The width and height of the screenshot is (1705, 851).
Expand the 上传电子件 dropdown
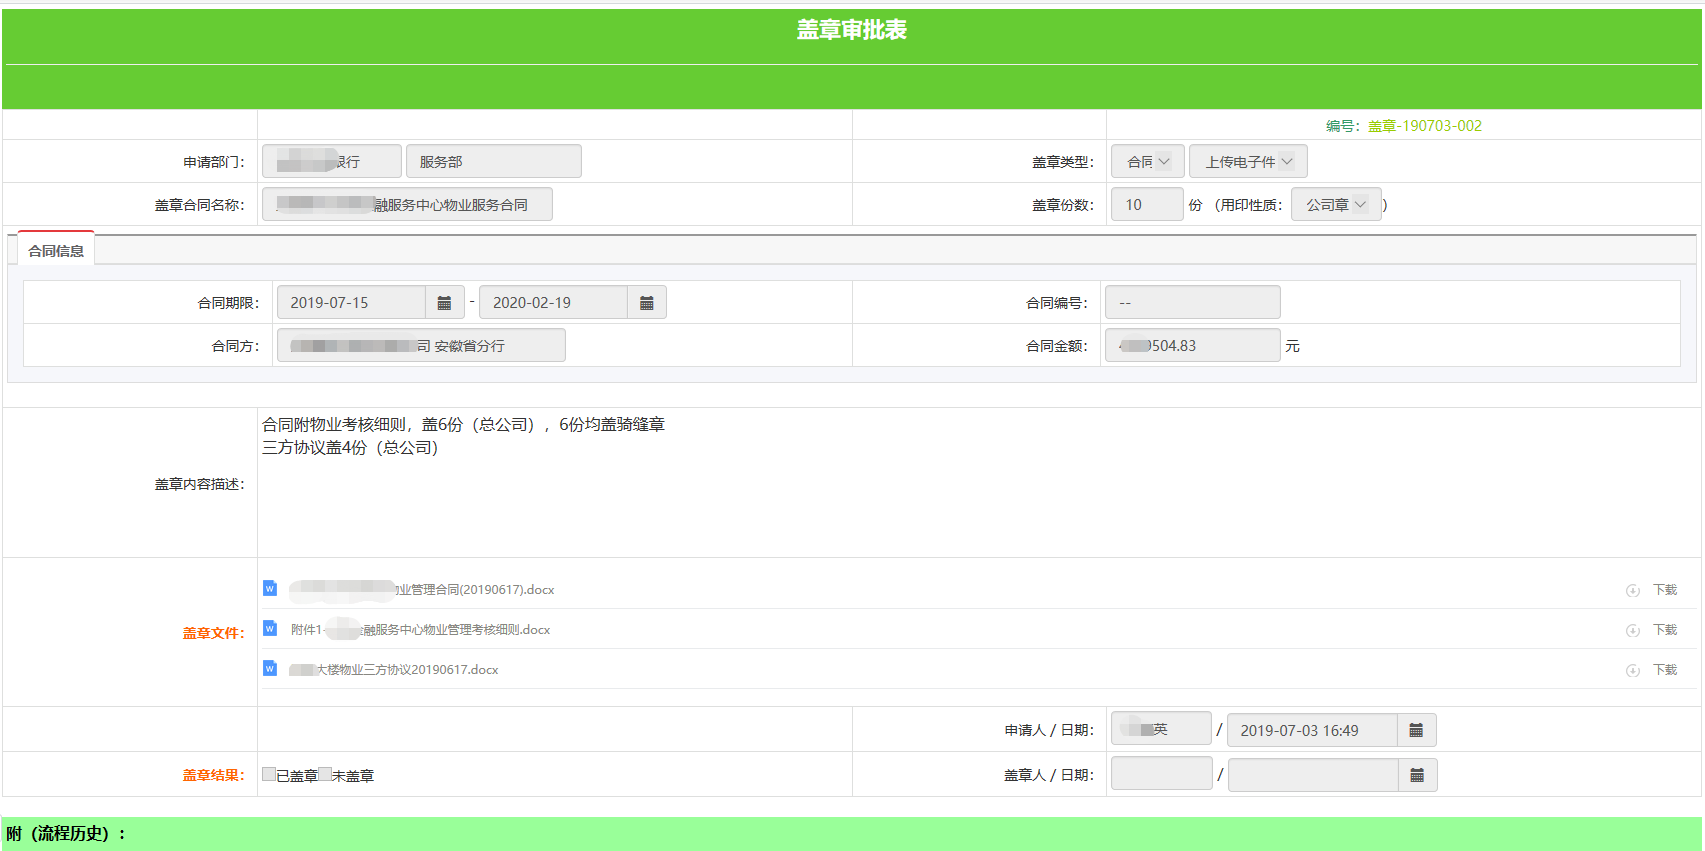coord(1248,162)
